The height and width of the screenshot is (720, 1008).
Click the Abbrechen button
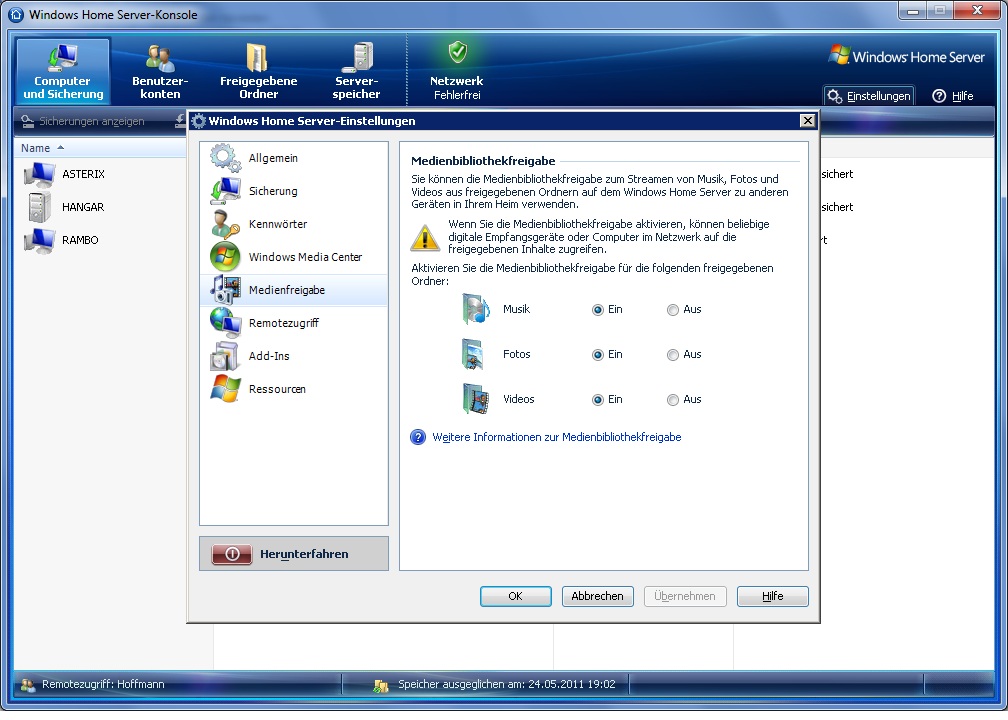tap(597, 596)
